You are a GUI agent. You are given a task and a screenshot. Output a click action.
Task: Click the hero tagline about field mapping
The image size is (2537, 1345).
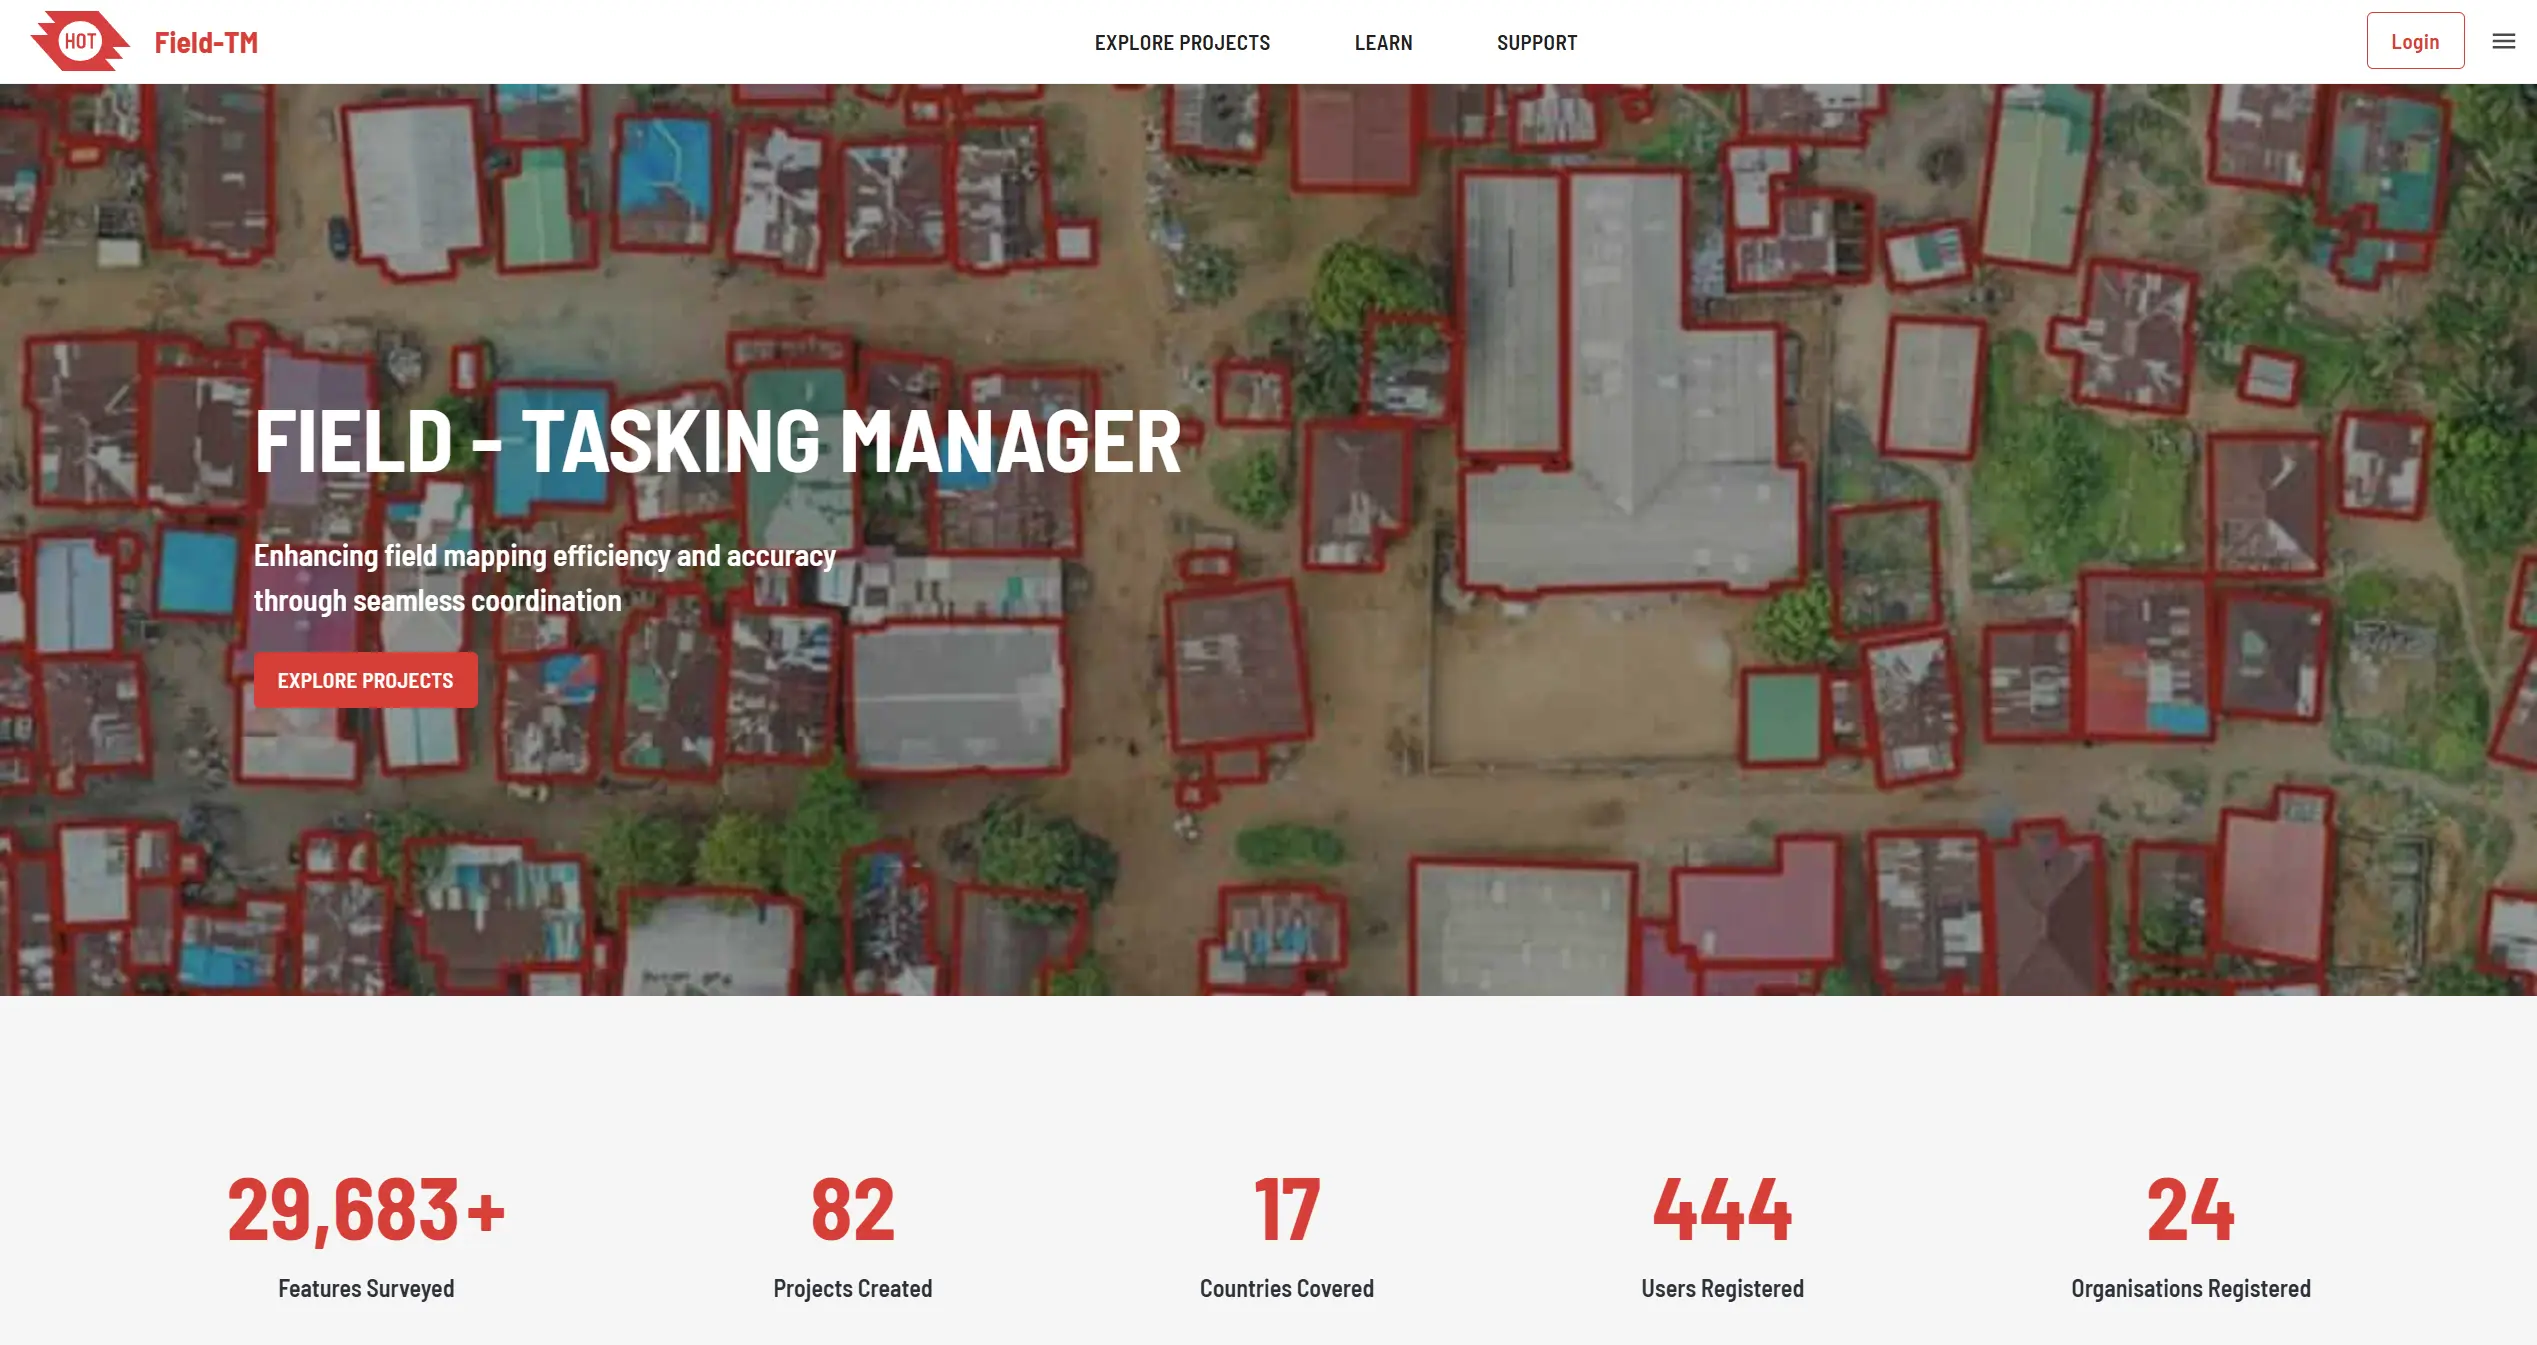(544, 578)
